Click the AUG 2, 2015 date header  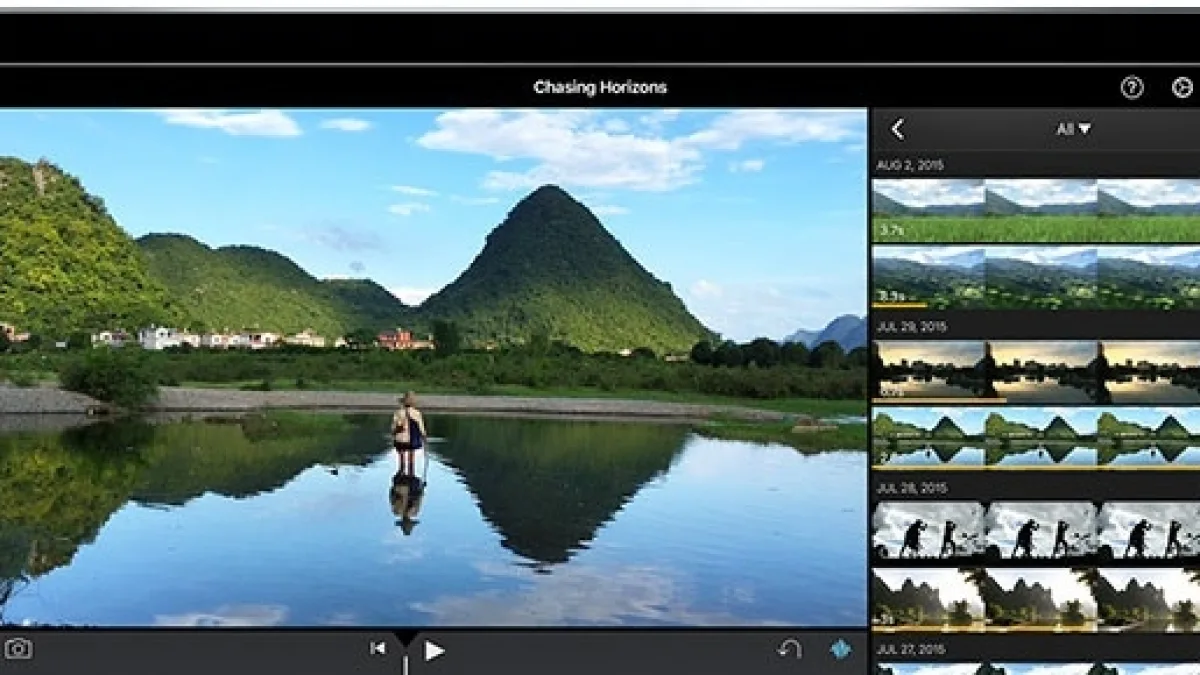pos(910,165)
